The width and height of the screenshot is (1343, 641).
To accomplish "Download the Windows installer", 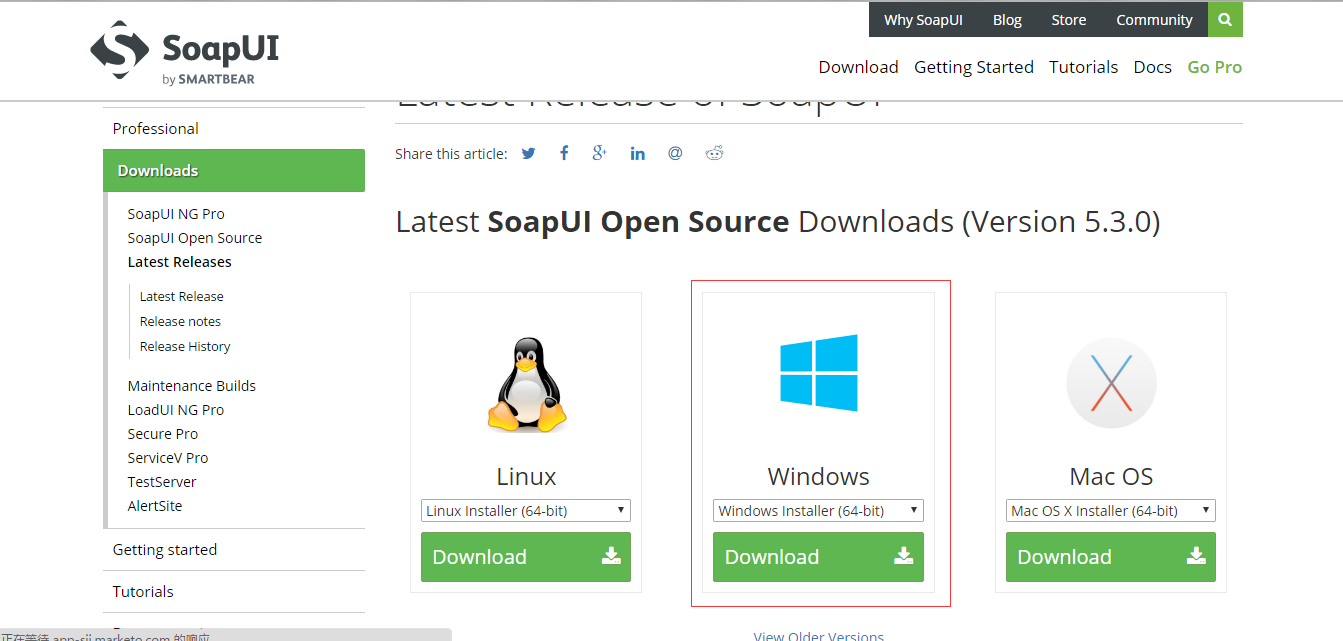I will (x=818, y=557).
